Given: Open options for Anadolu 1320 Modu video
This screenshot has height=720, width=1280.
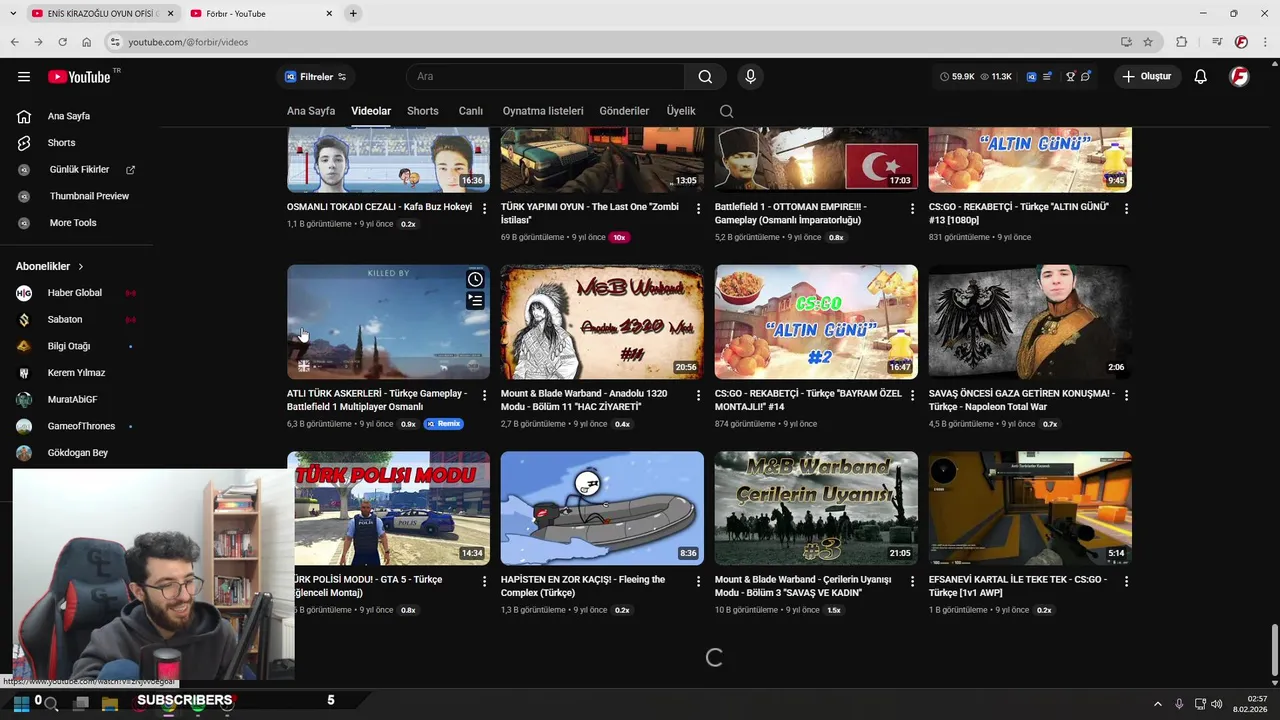Looking at the screenshot, I should (698, 396).
